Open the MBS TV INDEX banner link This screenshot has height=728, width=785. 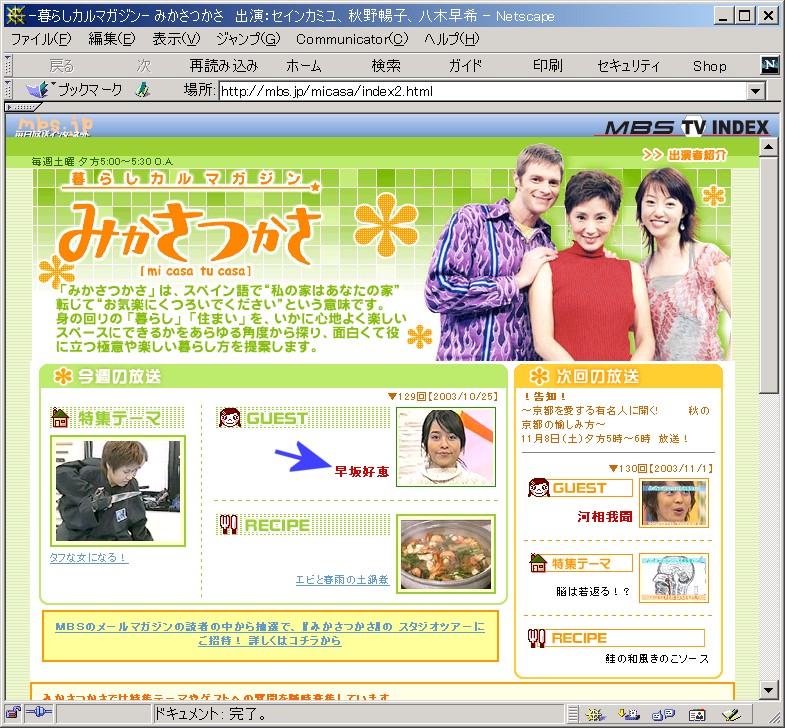pyautogui.click(x=686, y=127)
